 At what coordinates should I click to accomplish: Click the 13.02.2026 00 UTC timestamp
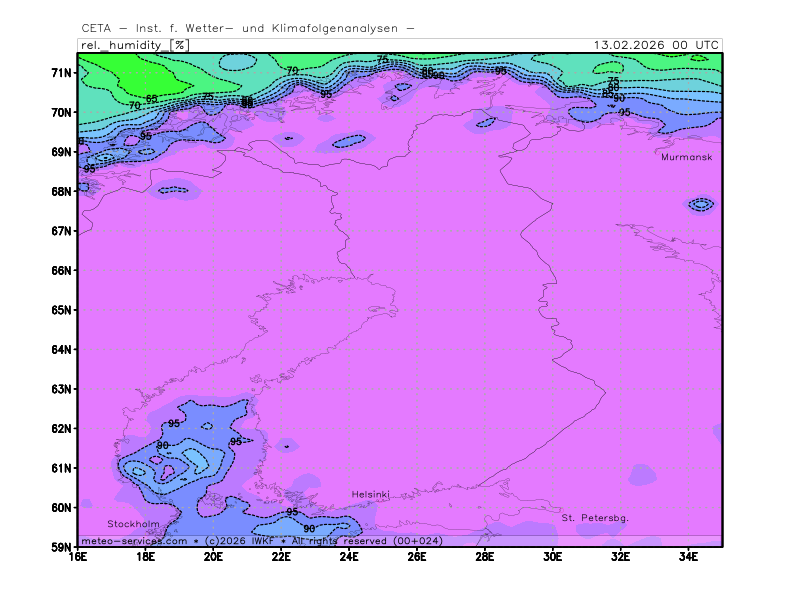point(655,45)
